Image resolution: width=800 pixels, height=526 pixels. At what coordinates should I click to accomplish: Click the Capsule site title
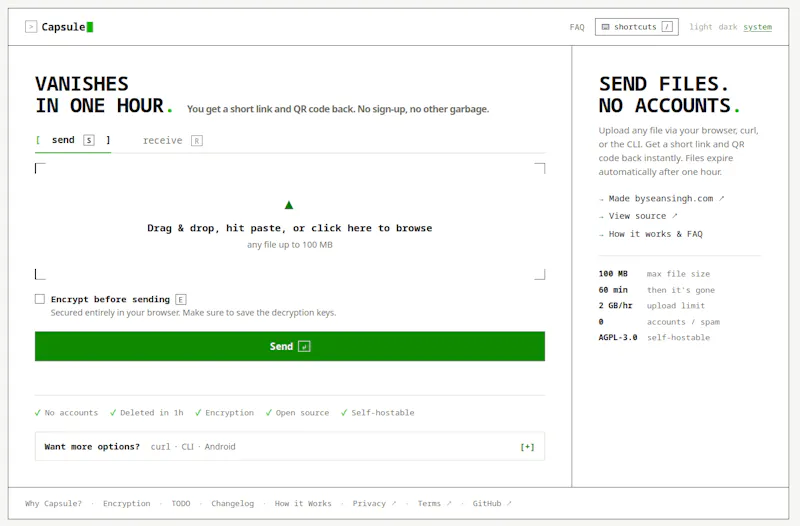(x=63, y=27)
